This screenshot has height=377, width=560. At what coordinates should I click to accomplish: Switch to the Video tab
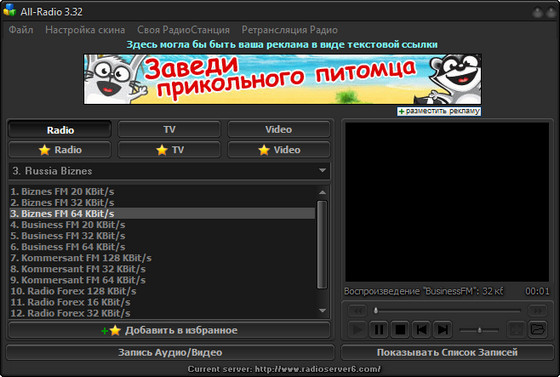coord(279,130)
